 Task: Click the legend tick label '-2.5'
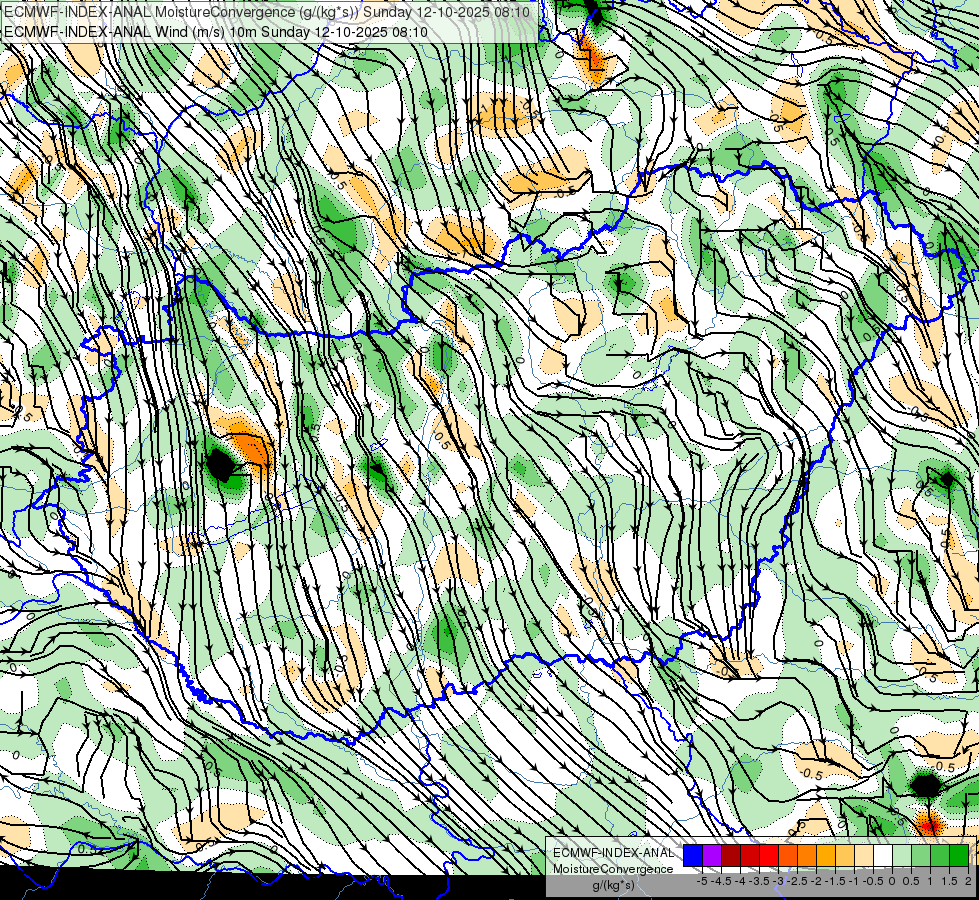(x=797, y=881)
